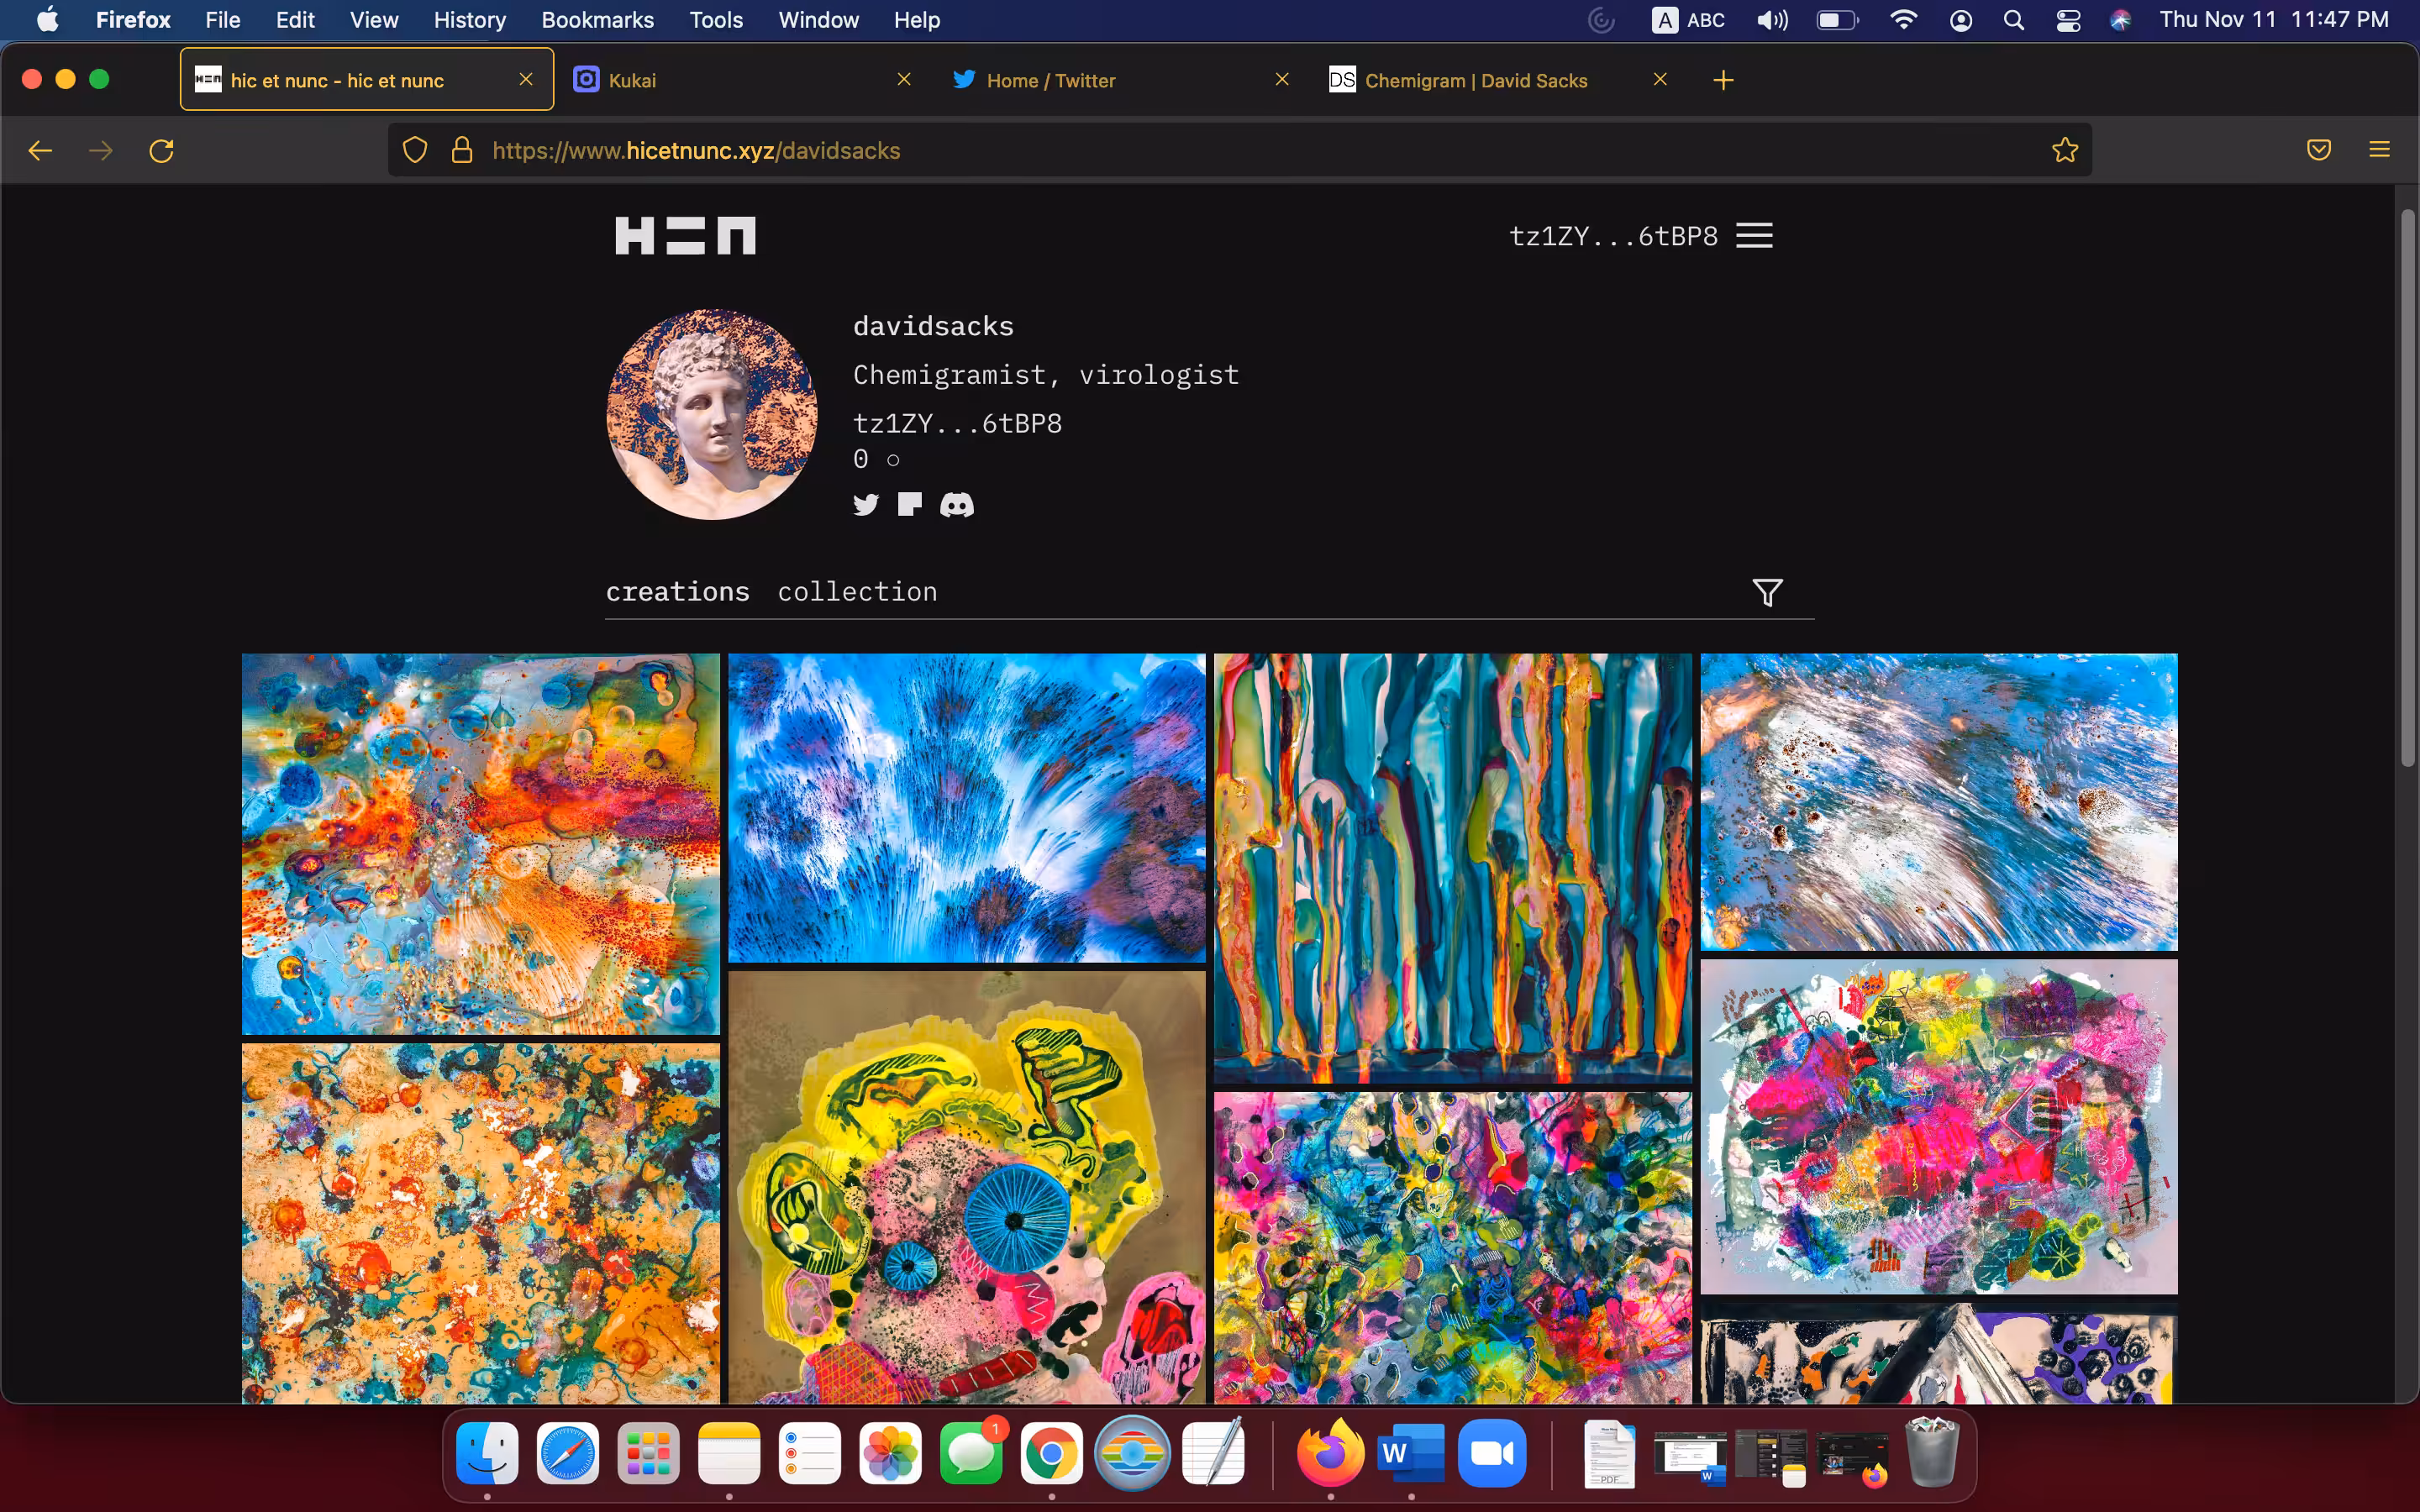Open the Firefox application menu icon
The height and width of the screenshot is (1512, 2420).
[x=2379, y=150]
